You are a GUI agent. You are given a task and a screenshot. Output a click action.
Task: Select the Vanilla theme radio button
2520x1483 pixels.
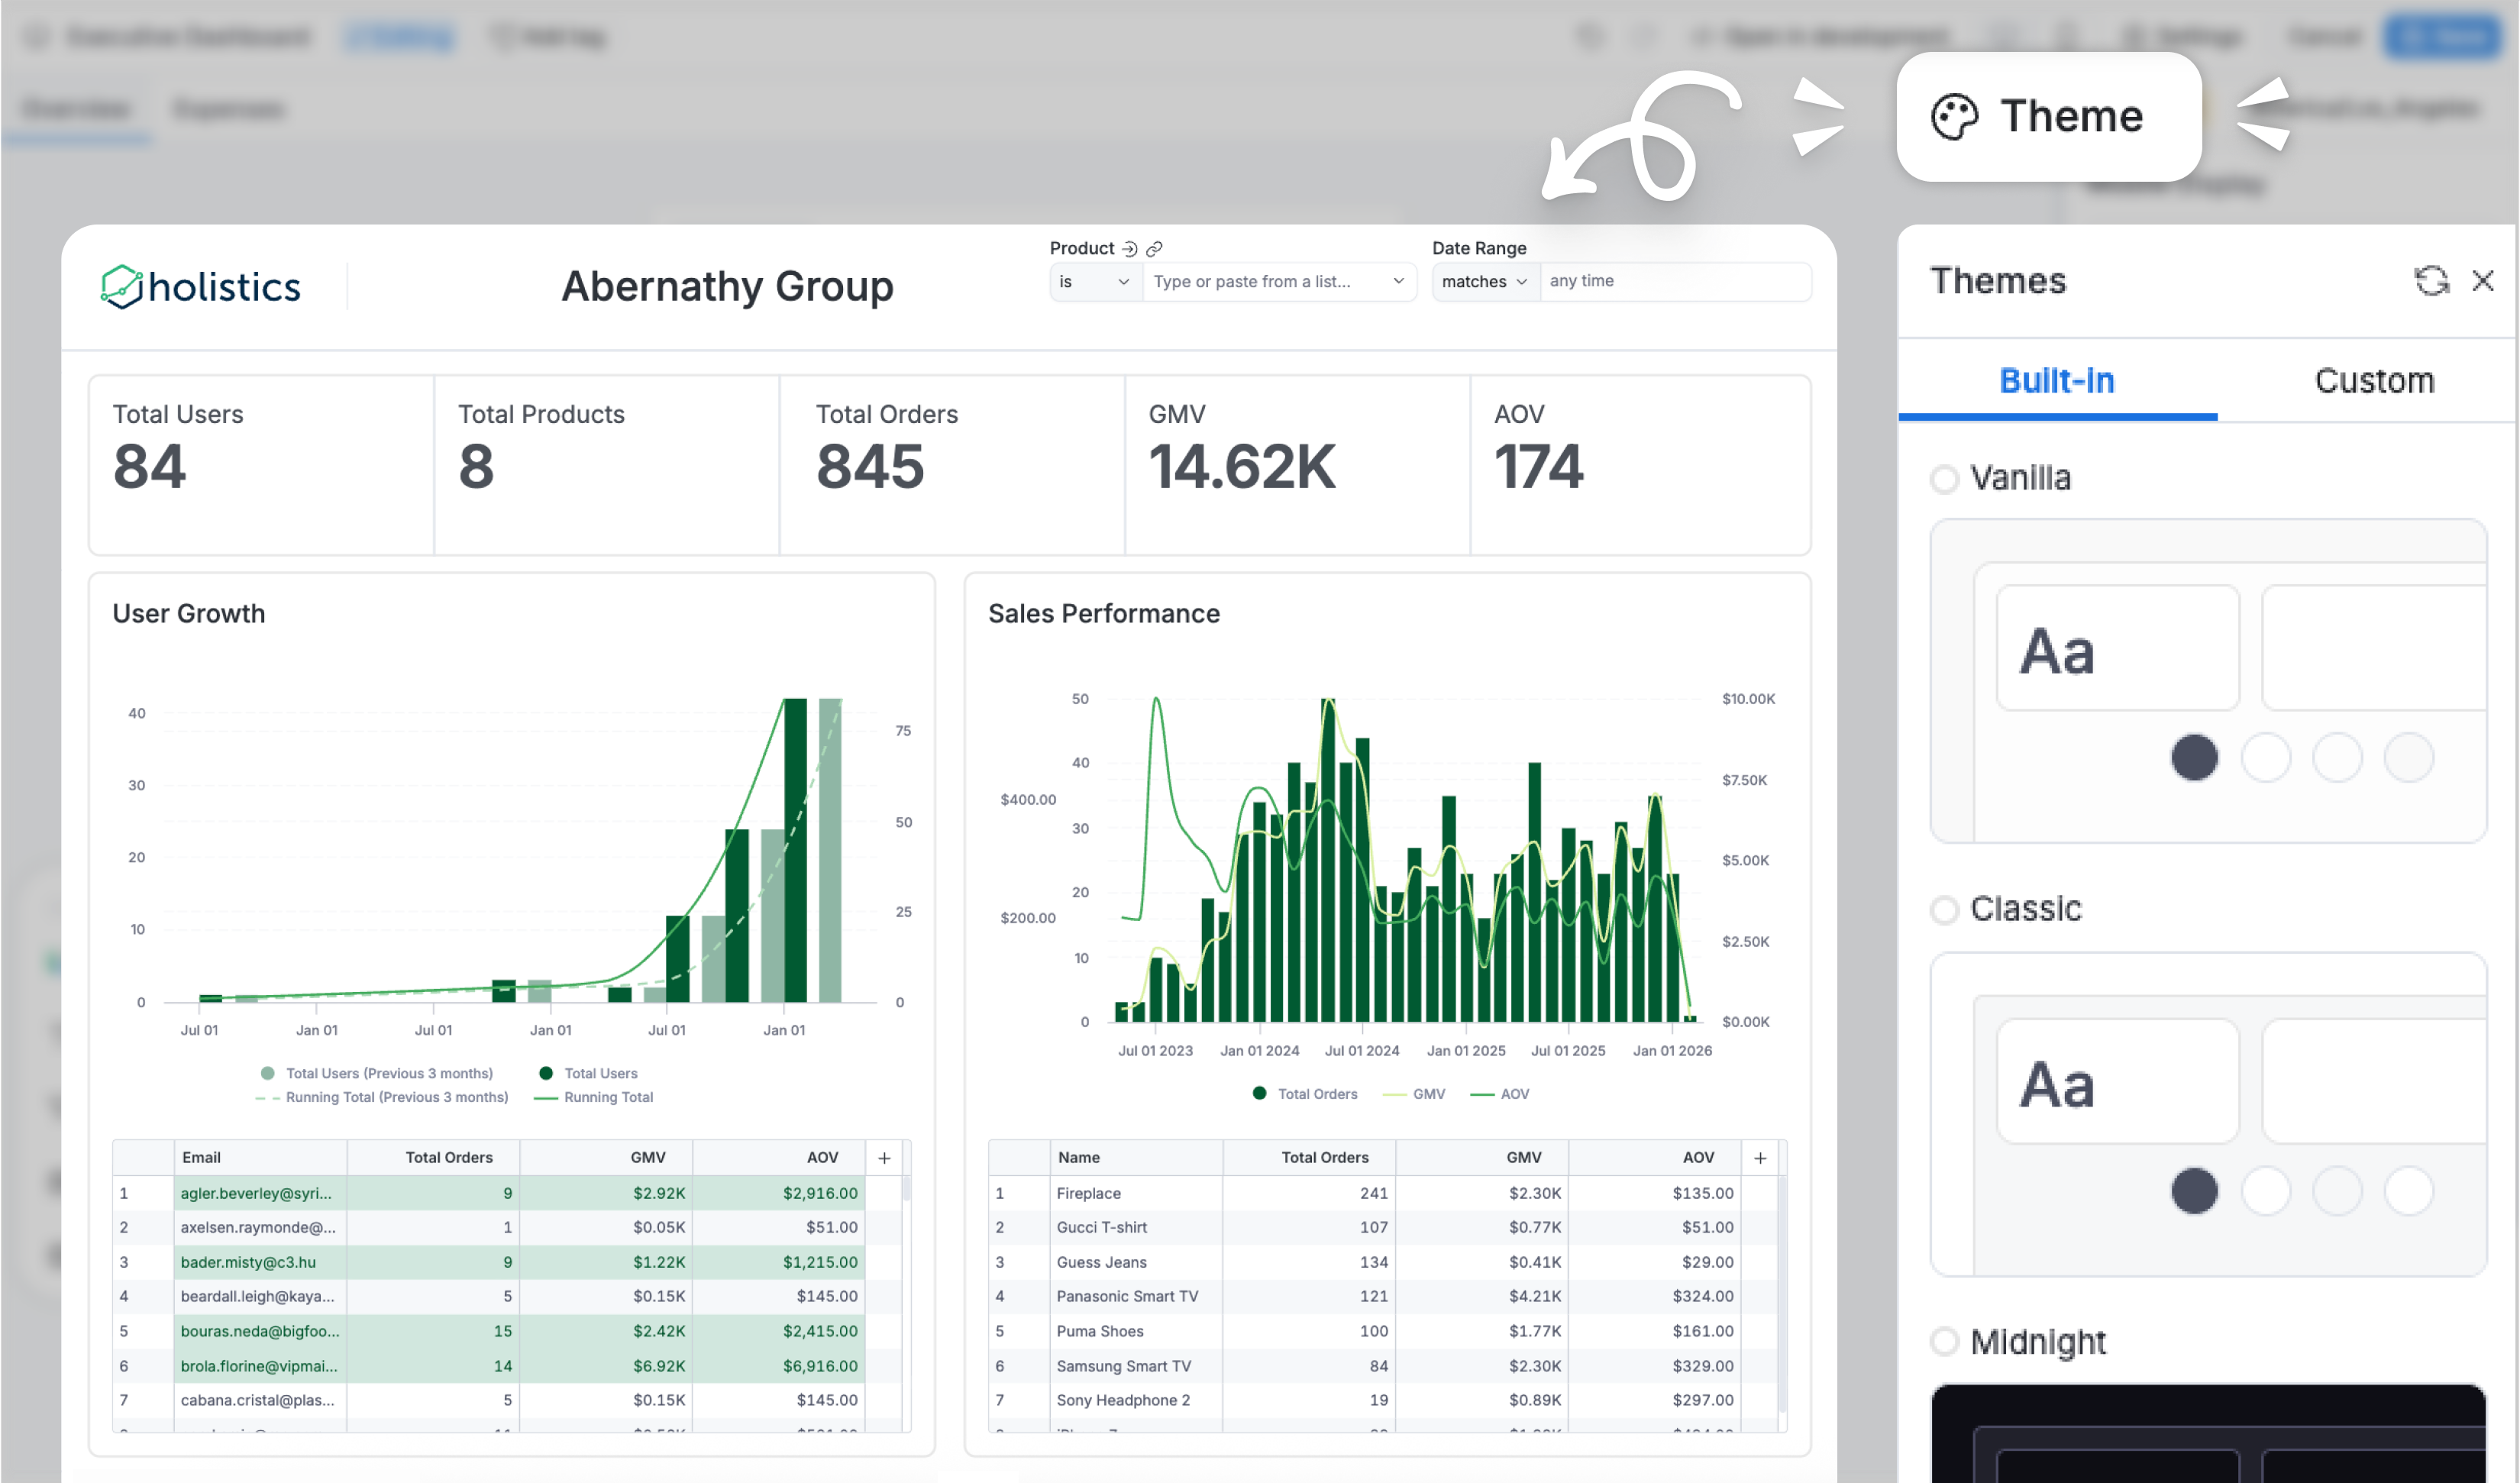pos(1945,478)
